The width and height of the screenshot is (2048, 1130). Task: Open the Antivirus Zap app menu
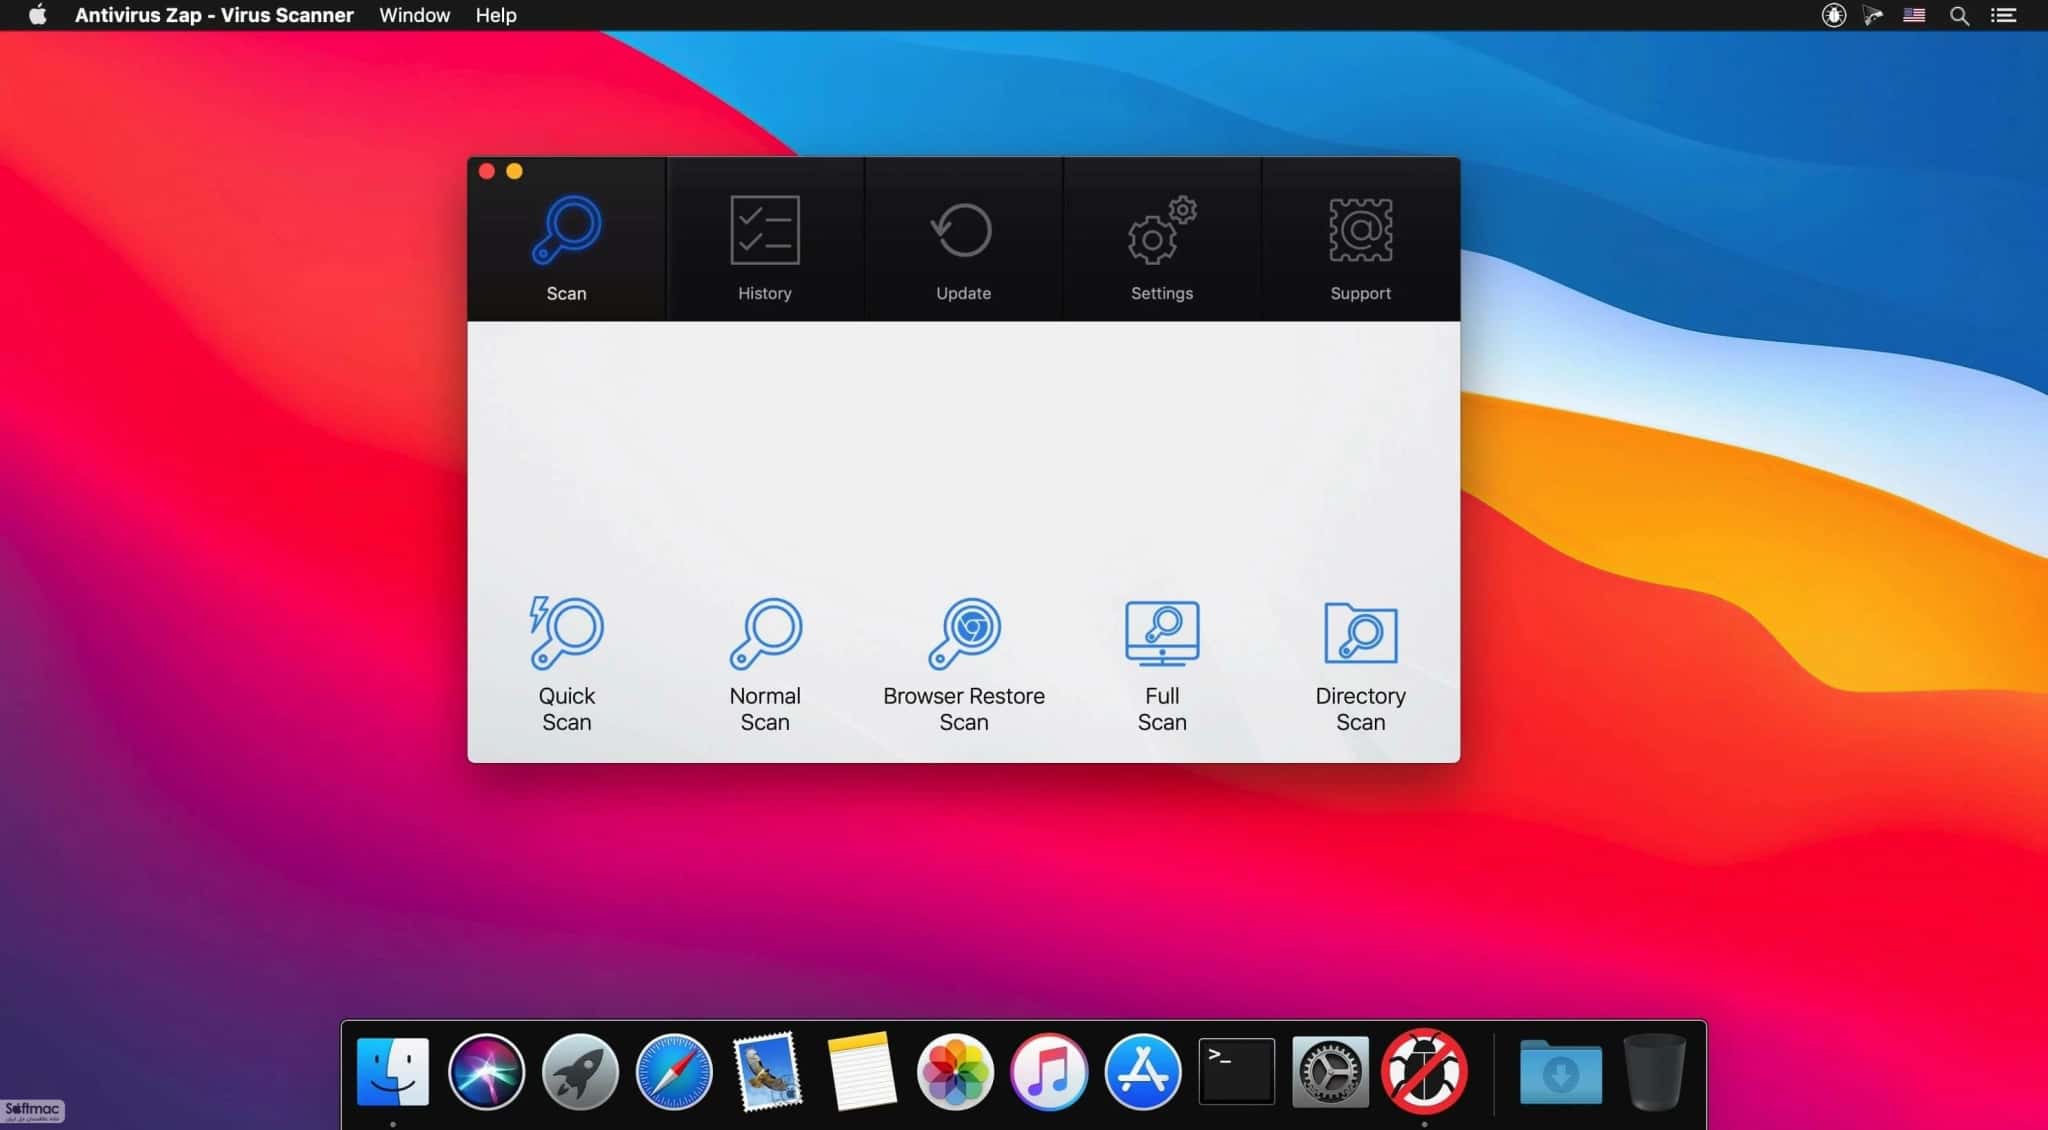[214, 15]
